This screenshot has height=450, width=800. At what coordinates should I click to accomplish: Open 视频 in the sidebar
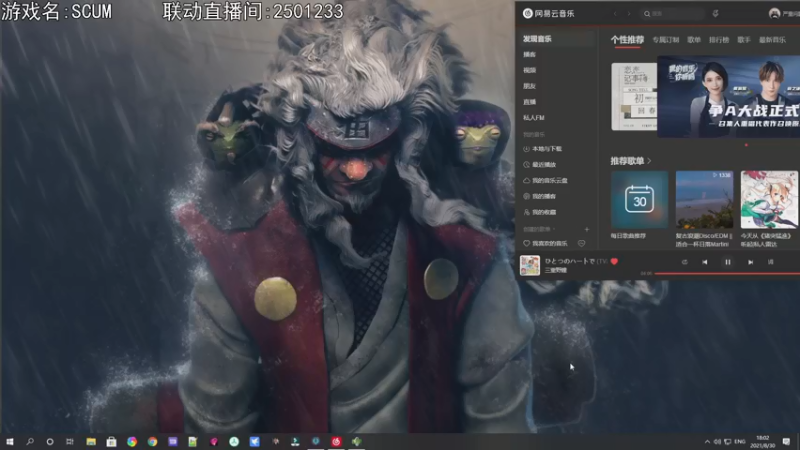coord(529,70)
